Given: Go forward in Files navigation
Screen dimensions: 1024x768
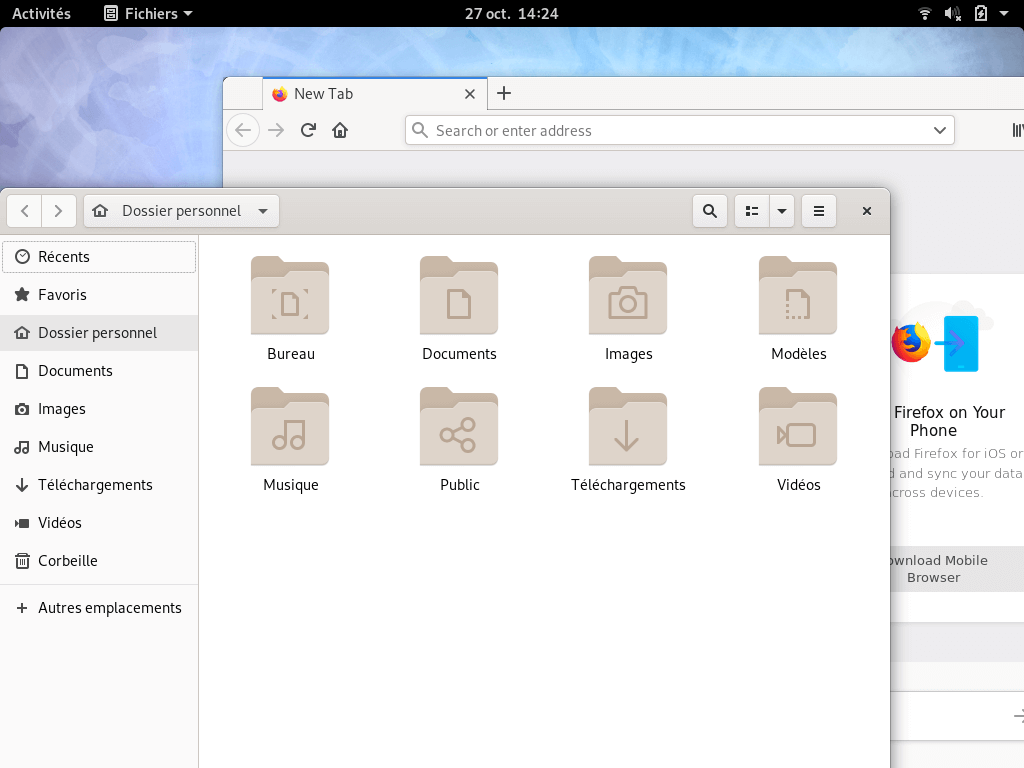Looking at the screenshot, I should (x=59, y=211).
